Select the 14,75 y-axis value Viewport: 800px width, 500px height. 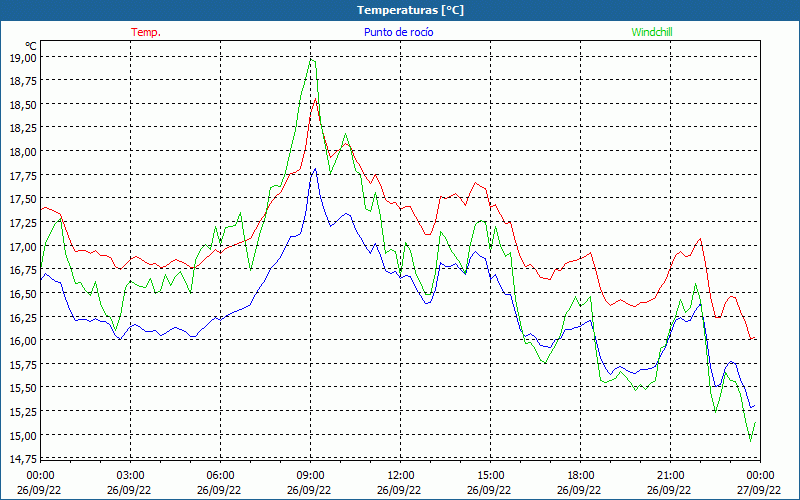23,459
